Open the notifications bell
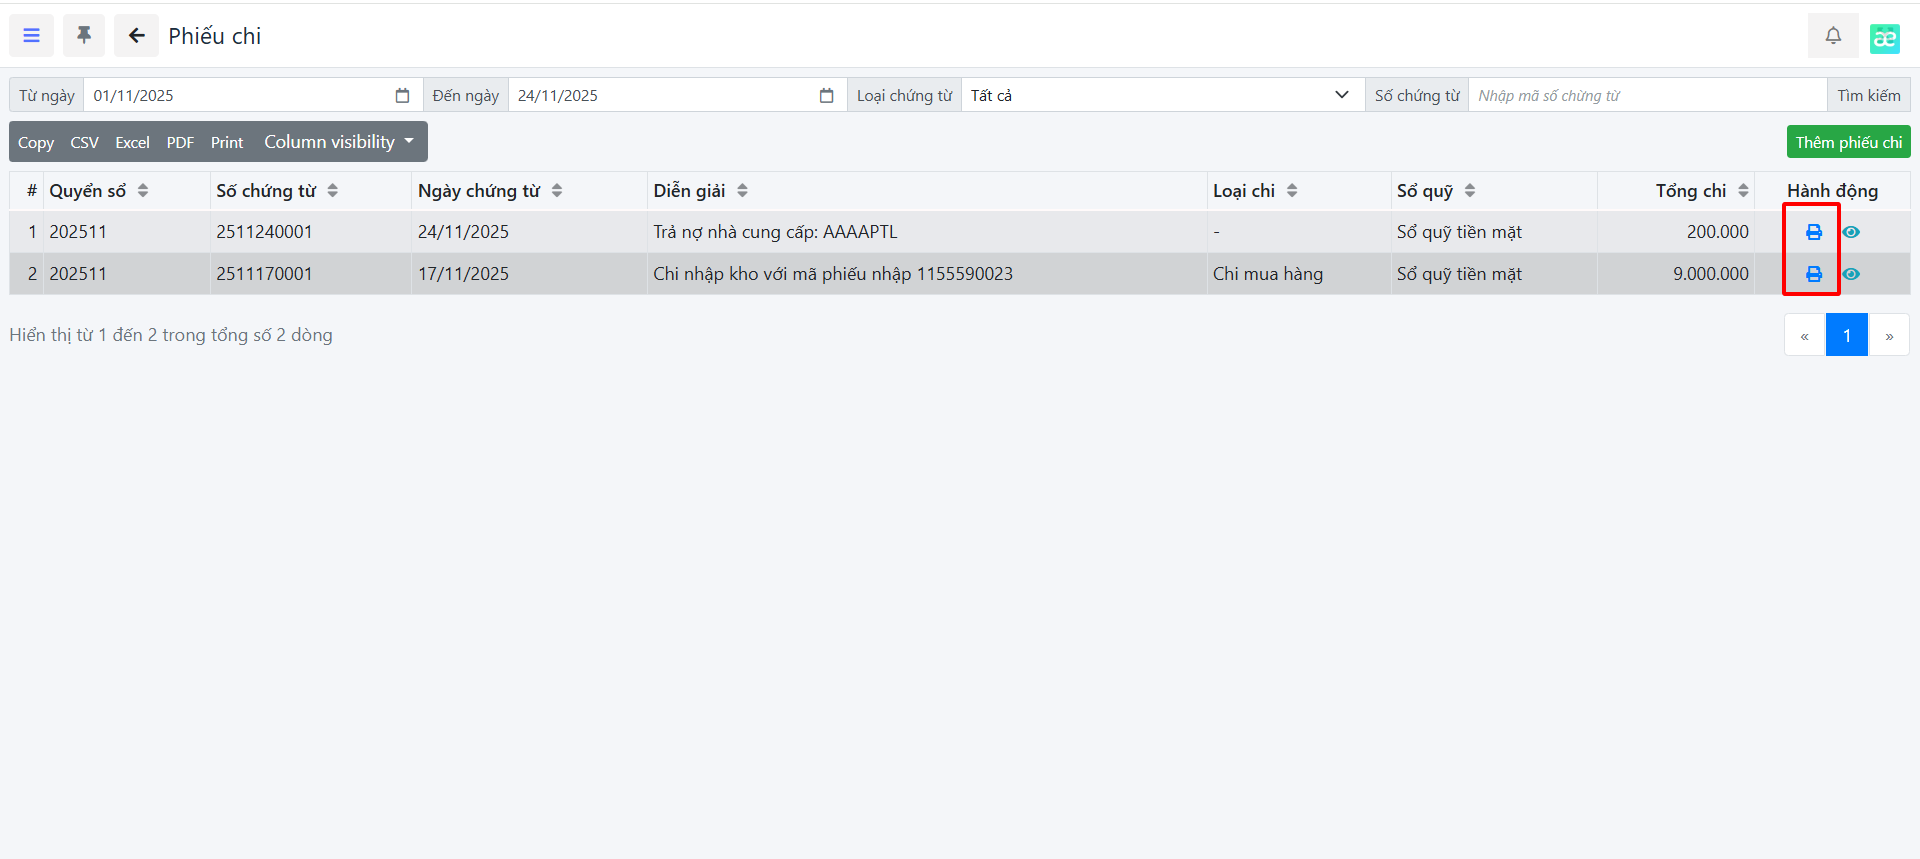The width and height of the screenshot is (1920, 859). point(1832,36)
